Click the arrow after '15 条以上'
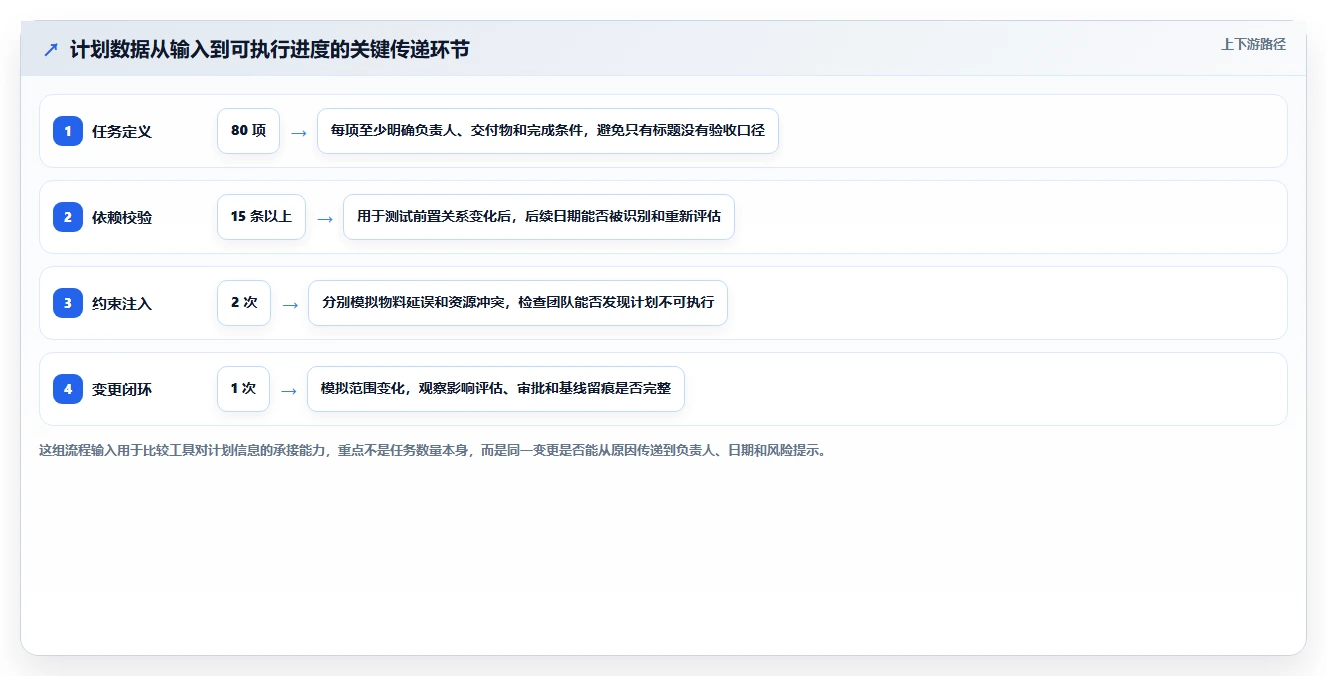 point(324,218)
